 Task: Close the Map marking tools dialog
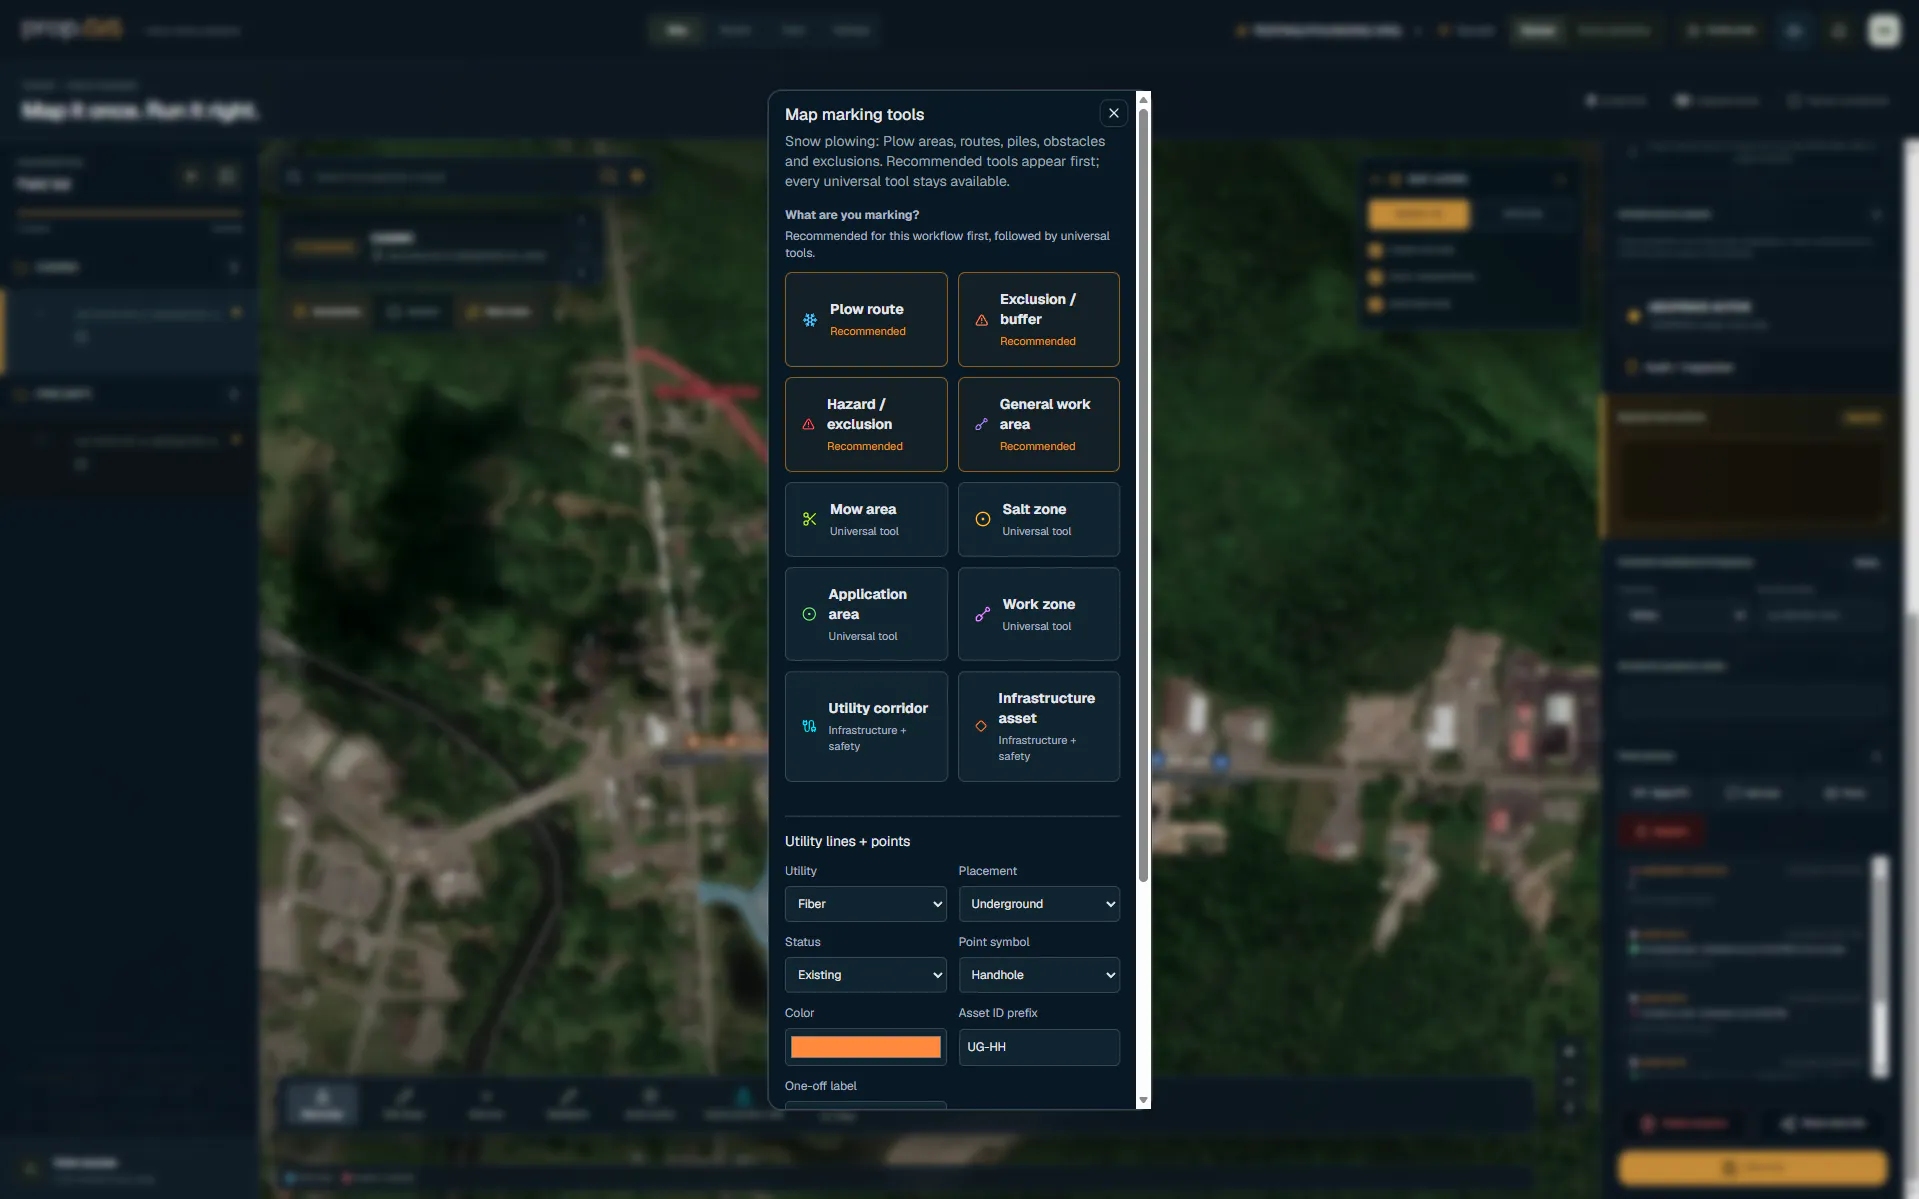pos(1113,113)
